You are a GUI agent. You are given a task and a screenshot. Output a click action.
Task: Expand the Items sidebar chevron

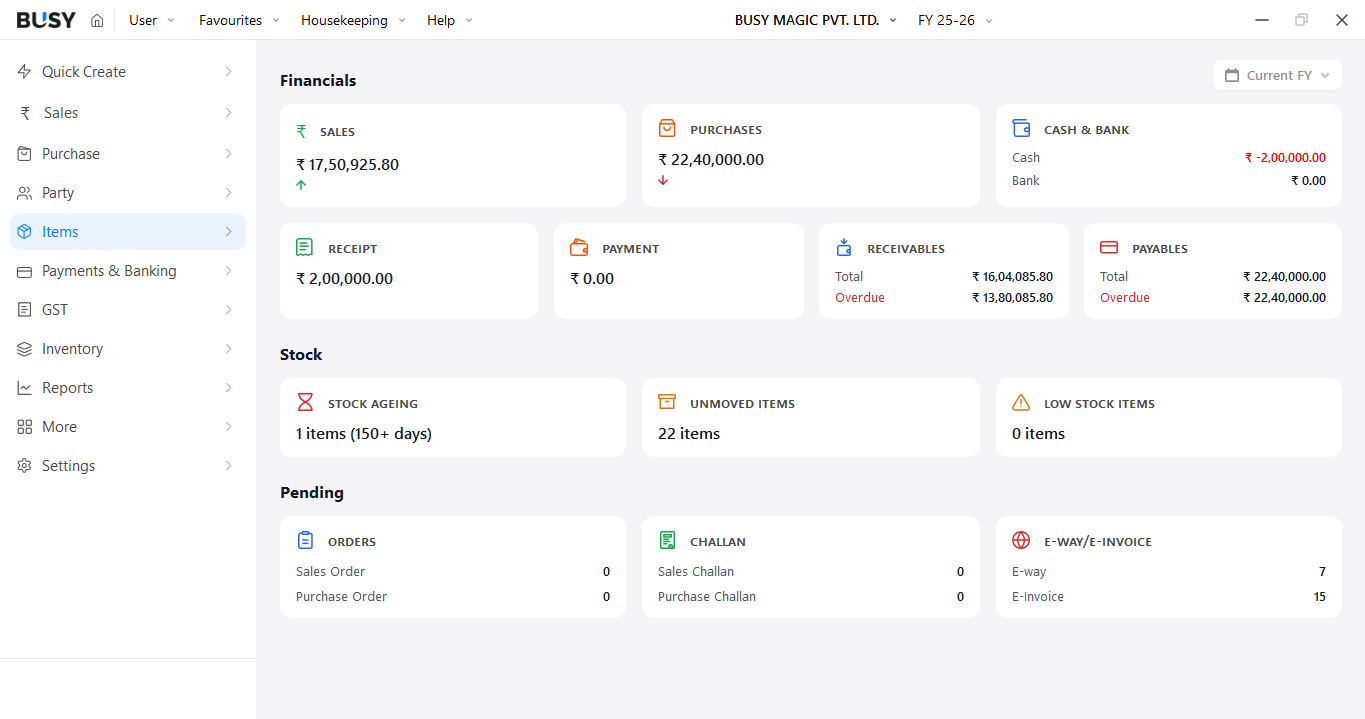pyautogui.click(x=228, y=232)
